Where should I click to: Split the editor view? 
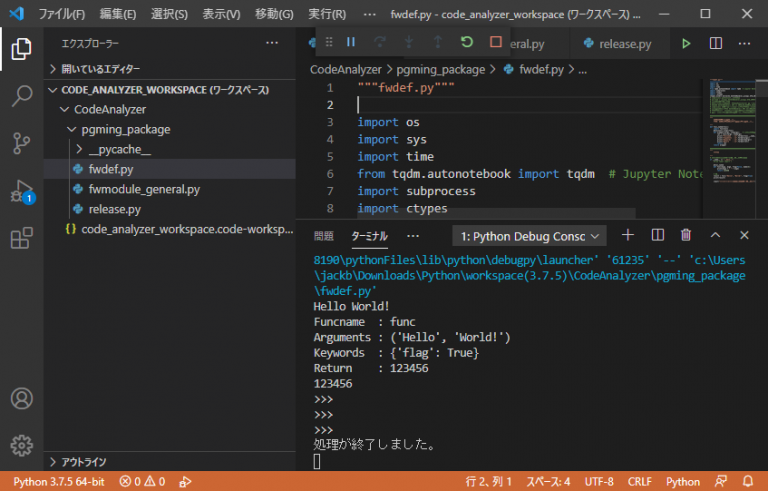point(715,44)
